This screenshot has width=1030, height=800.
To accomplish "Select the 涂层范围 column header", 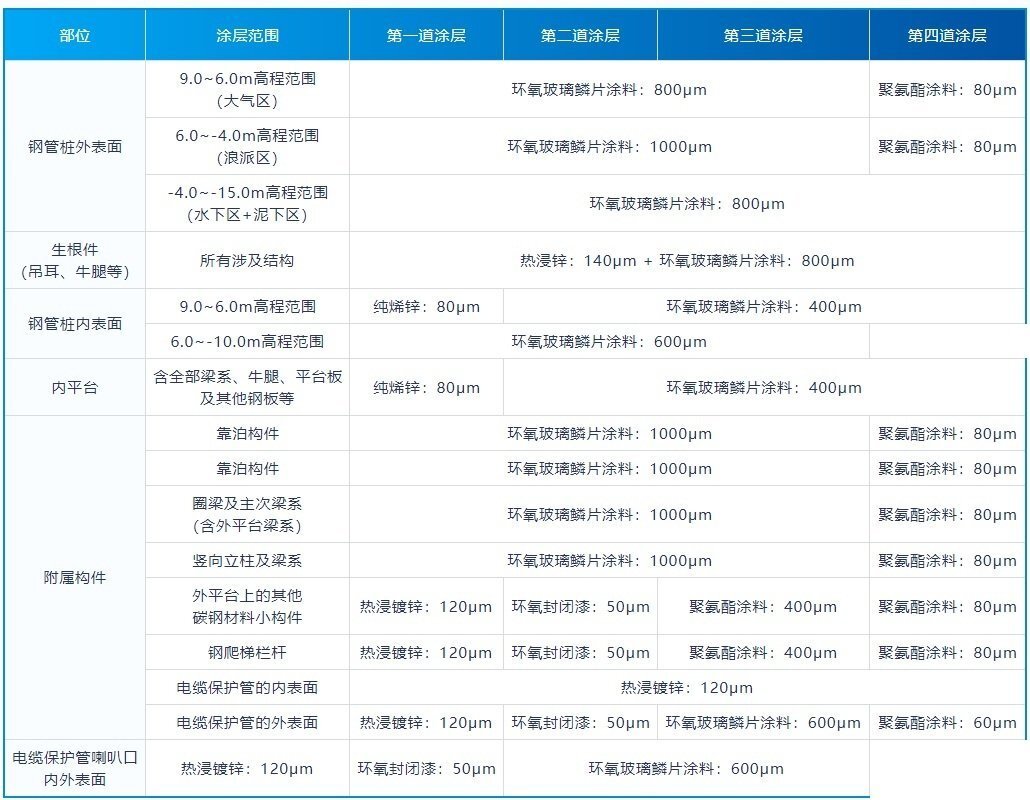I will [x=247, y=35].
